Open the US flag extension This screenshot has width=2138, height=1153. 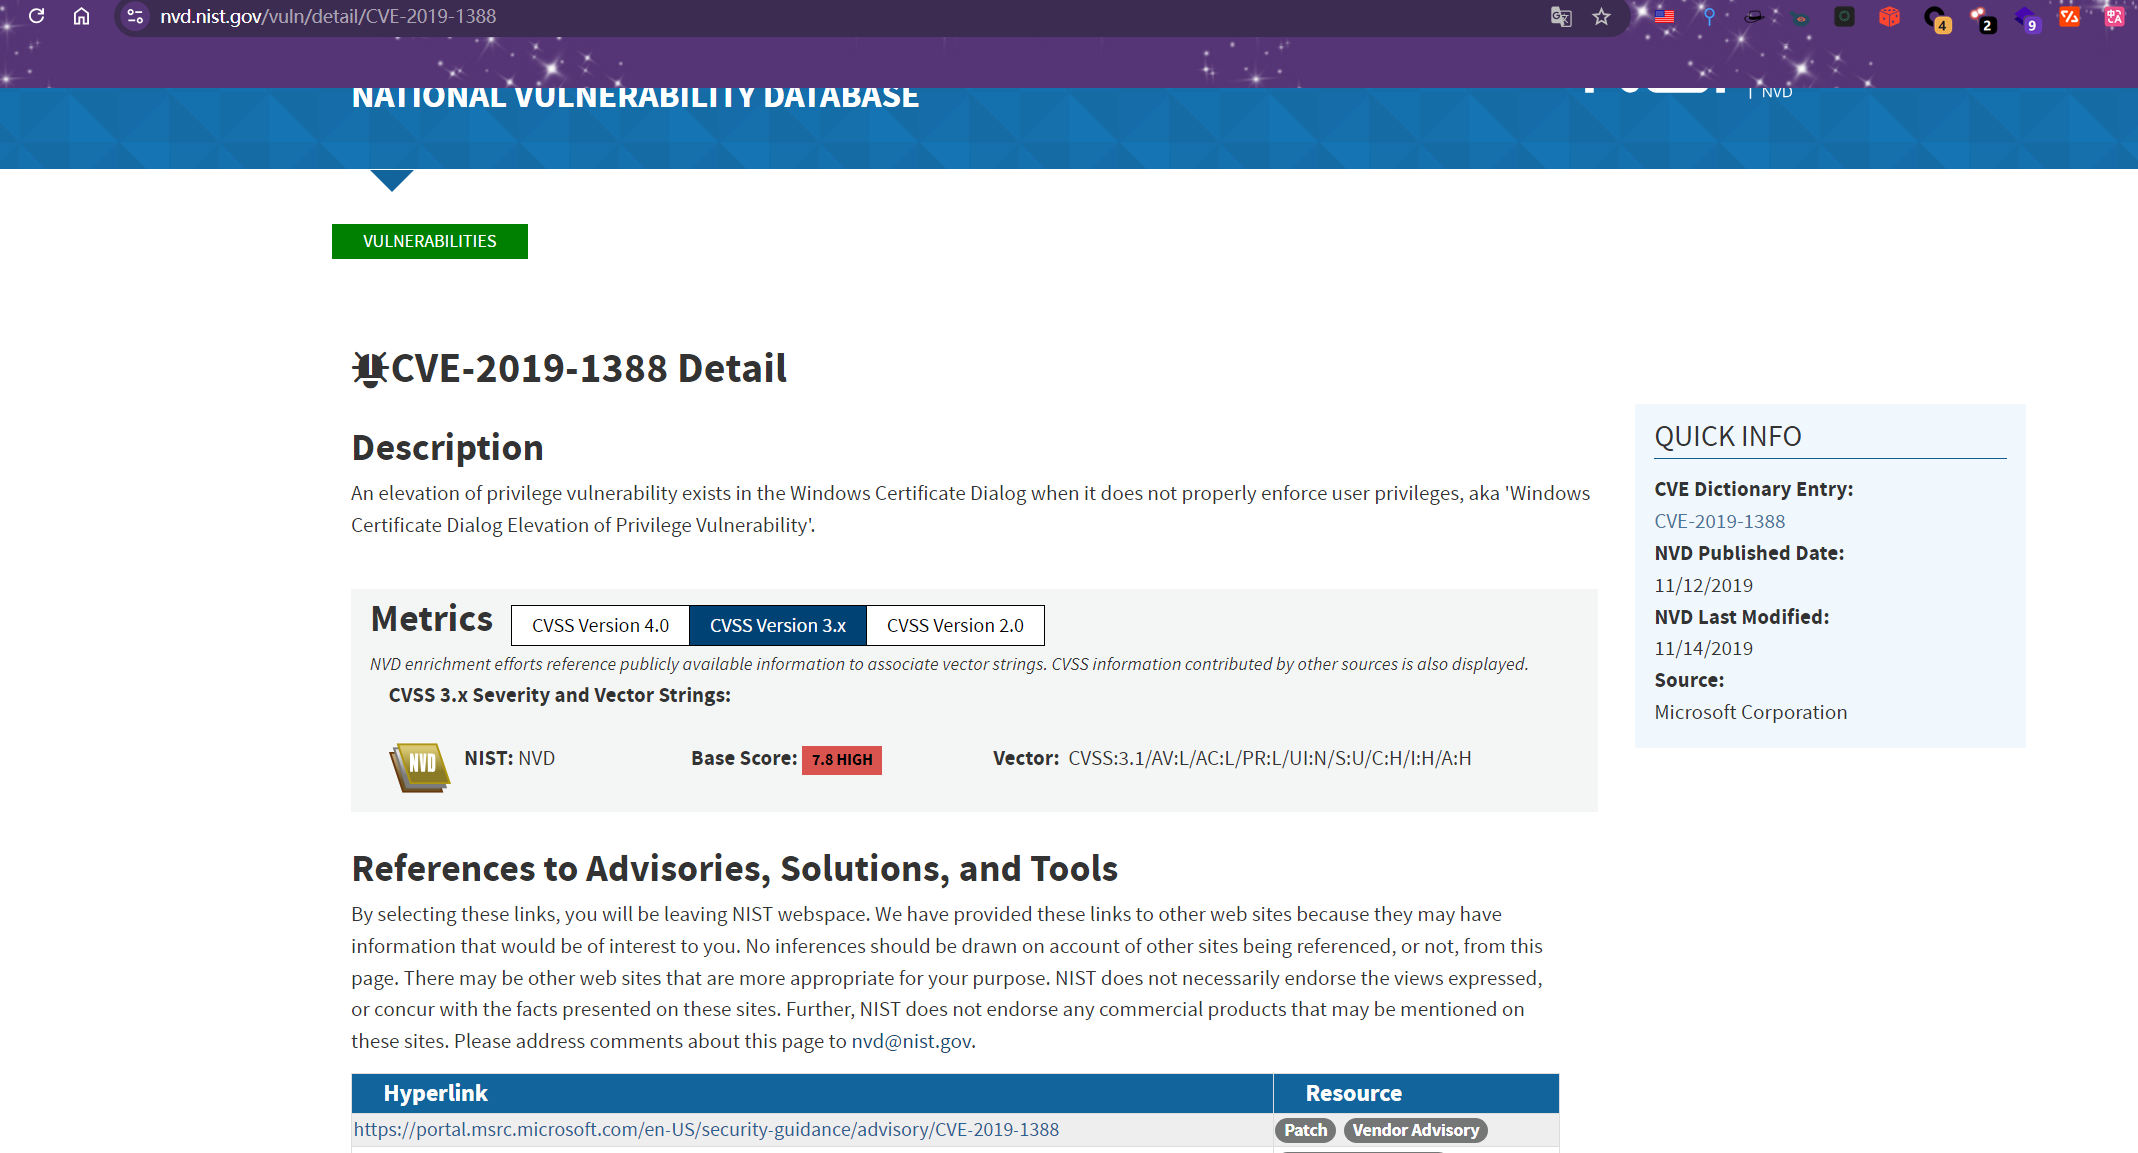pos(1665,16)
